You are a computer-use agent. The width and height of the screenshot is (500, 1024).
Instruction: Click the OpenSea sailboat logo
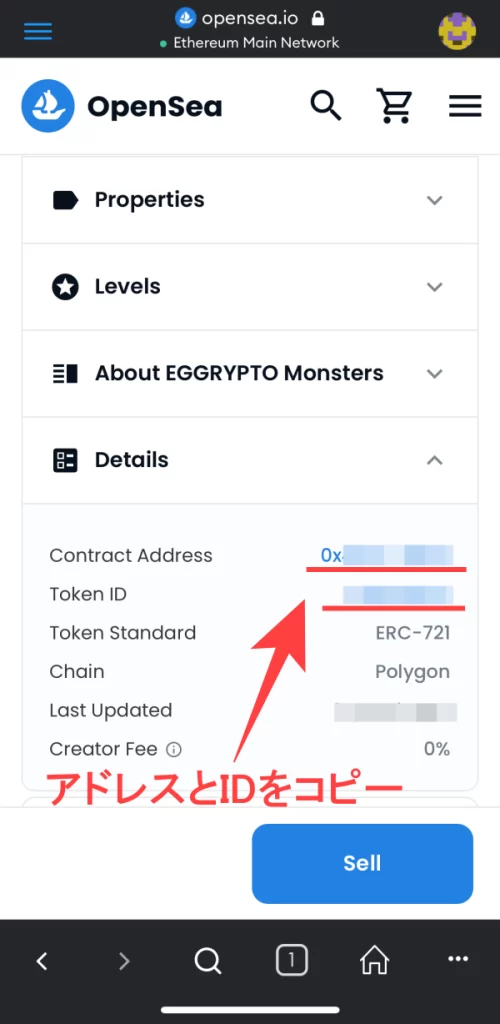(x=47, y=106)
